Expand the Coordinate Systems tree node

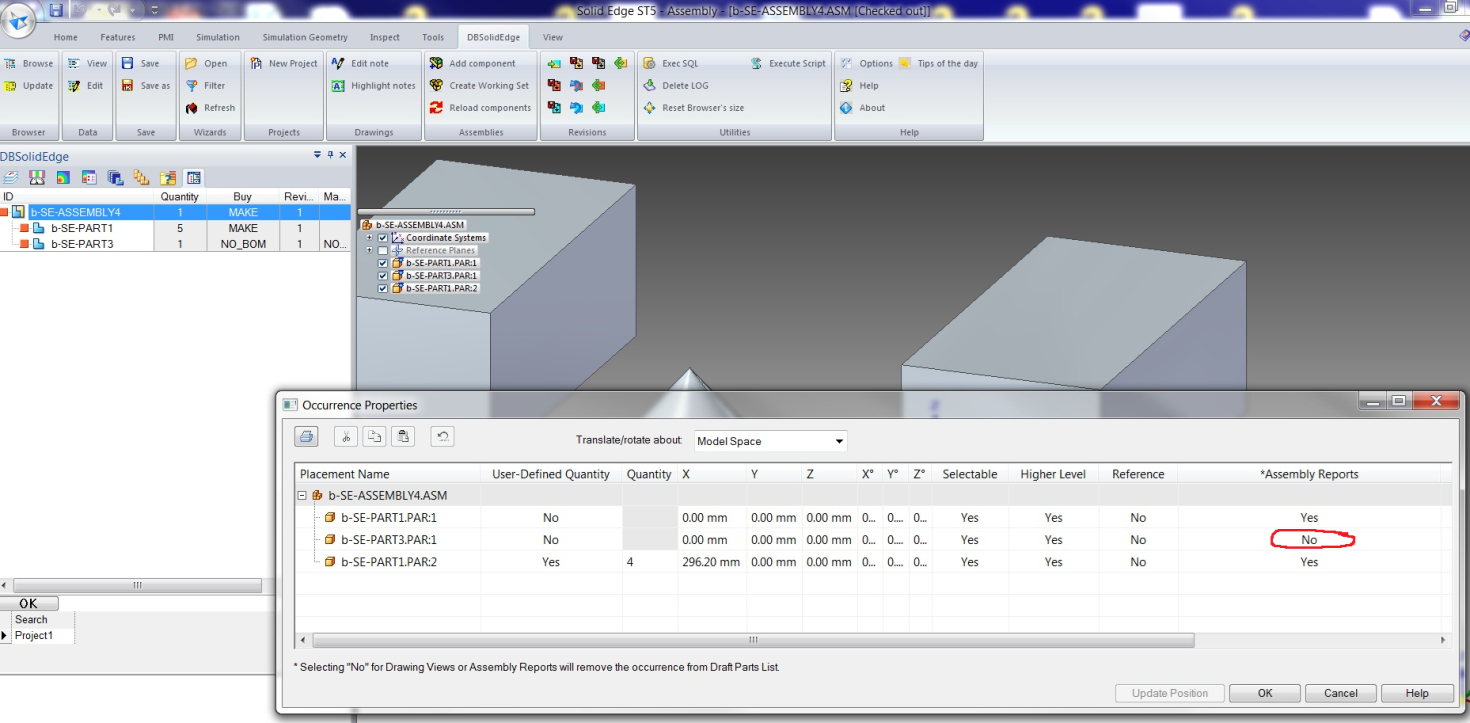pyautogui.click(x=370, y=238)
